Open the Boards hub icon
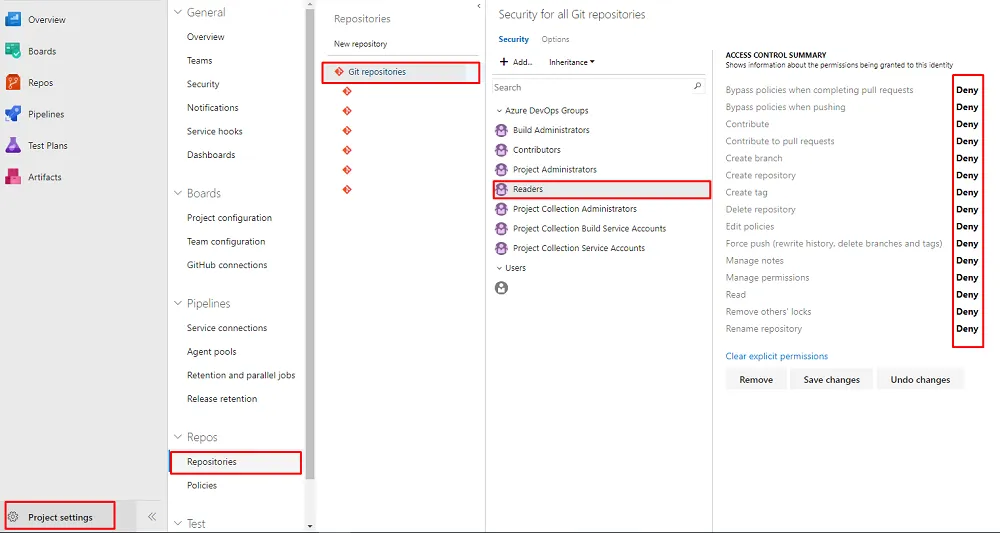Image resolution: width=1000 pixels, height=533 pixels. 13,51
